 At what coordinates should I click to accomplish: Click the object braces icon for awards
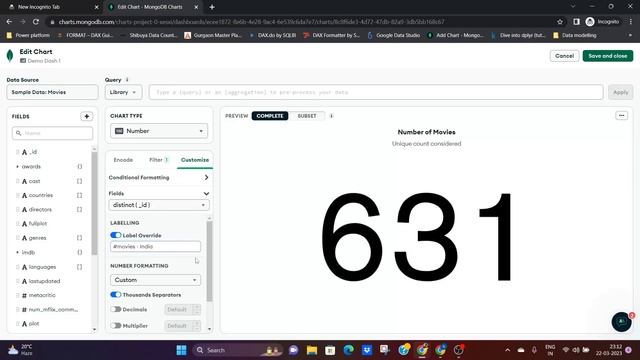click(x=80, y=167)
